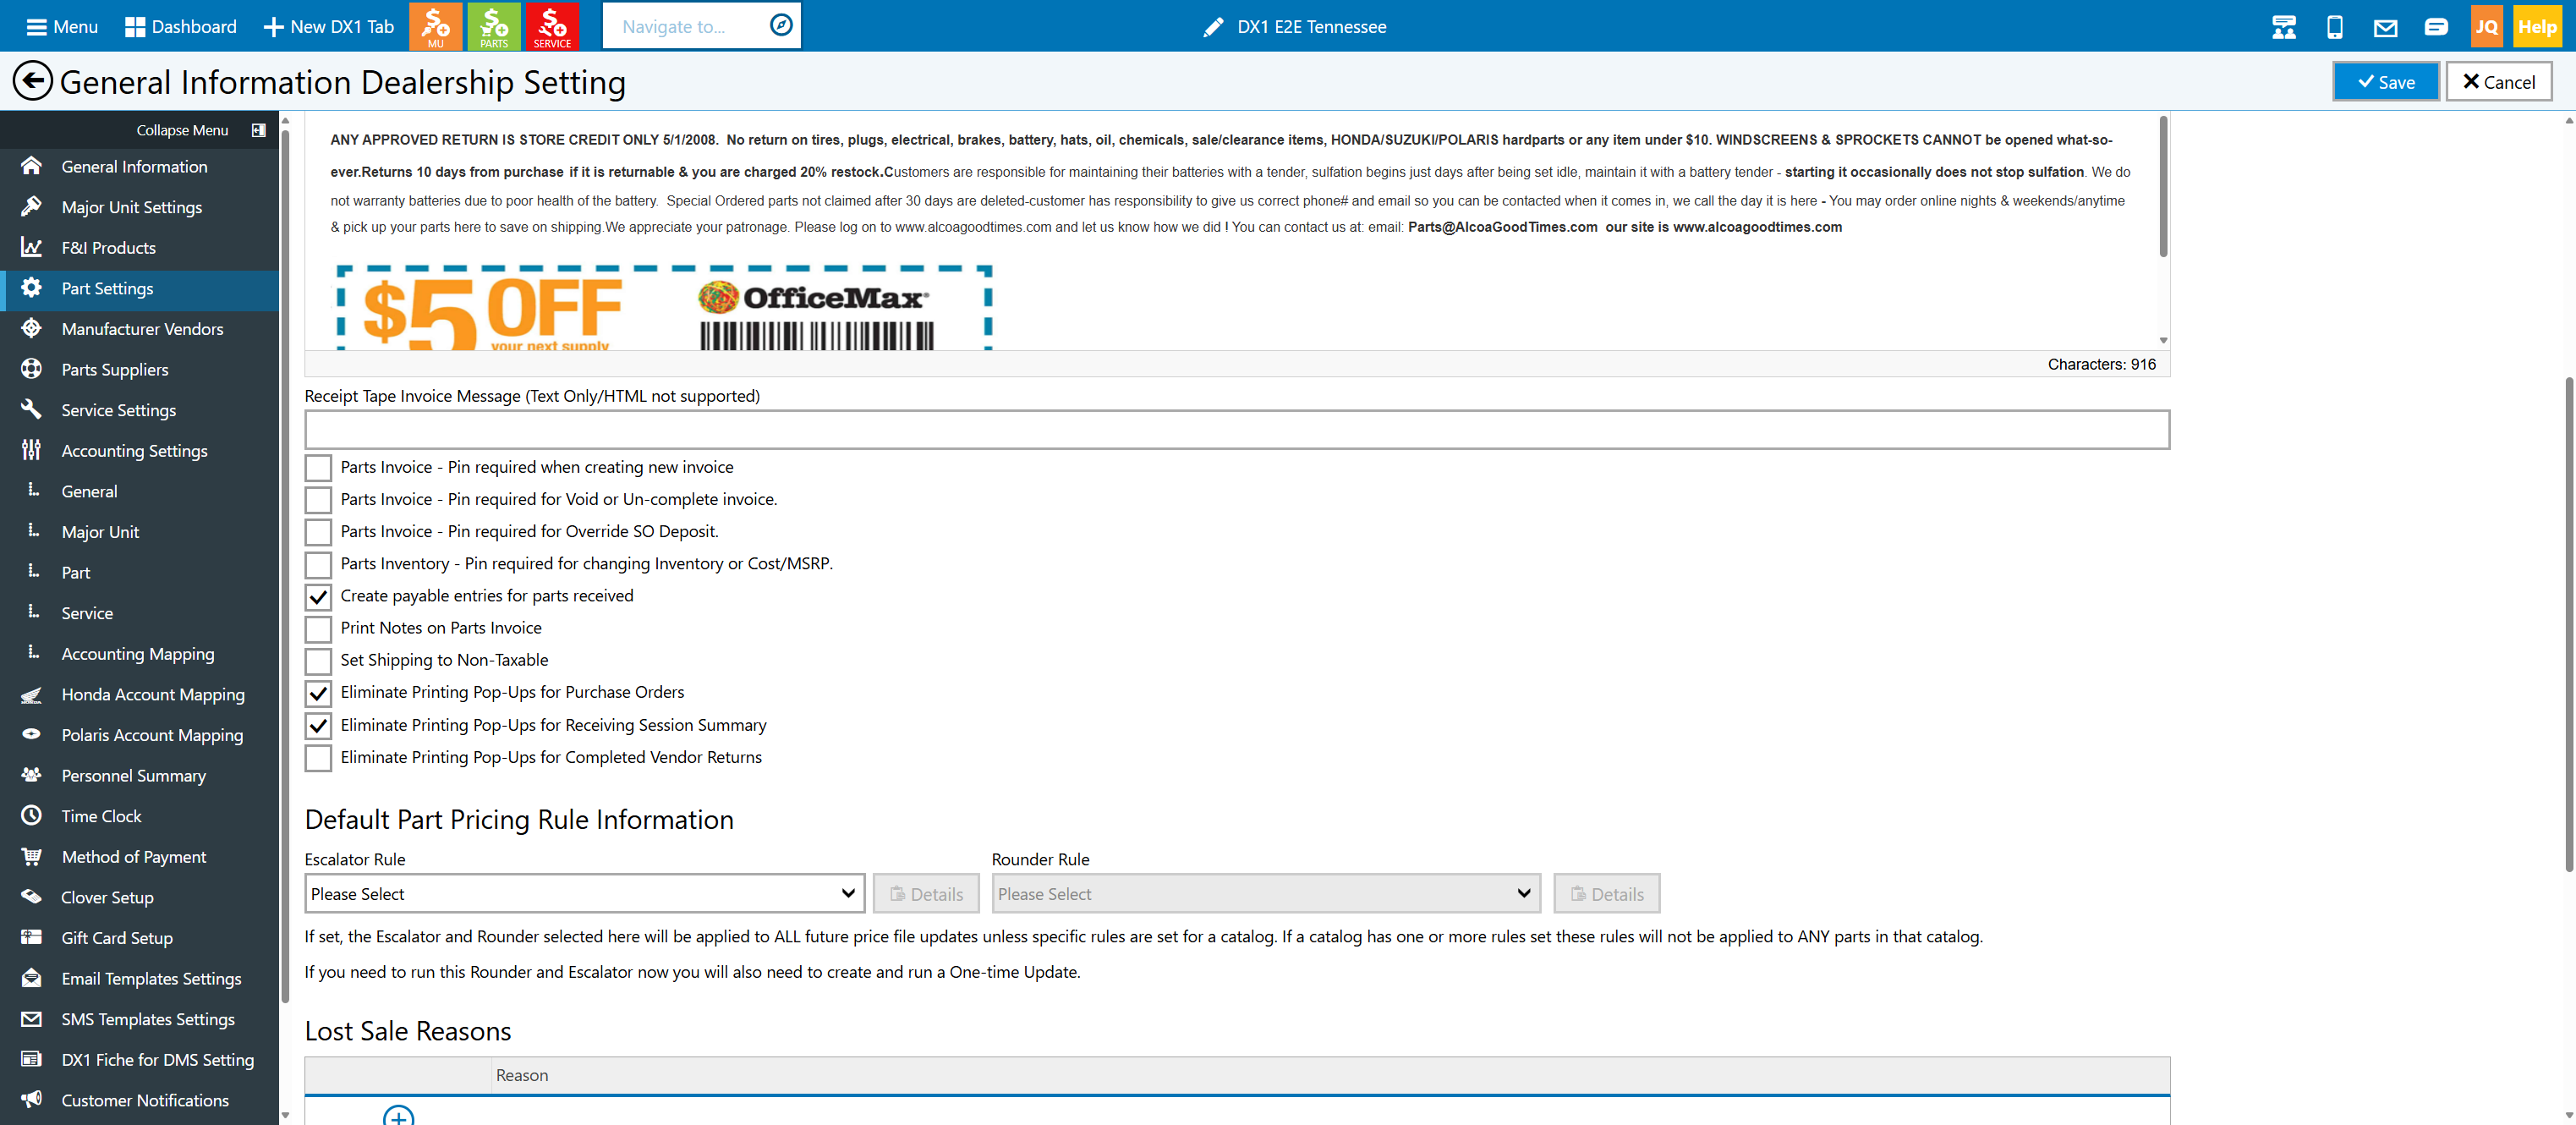Viewport: 2576px width, 1125px height.
Task: Open the support agent icon in header
Action: point(2283,27)
